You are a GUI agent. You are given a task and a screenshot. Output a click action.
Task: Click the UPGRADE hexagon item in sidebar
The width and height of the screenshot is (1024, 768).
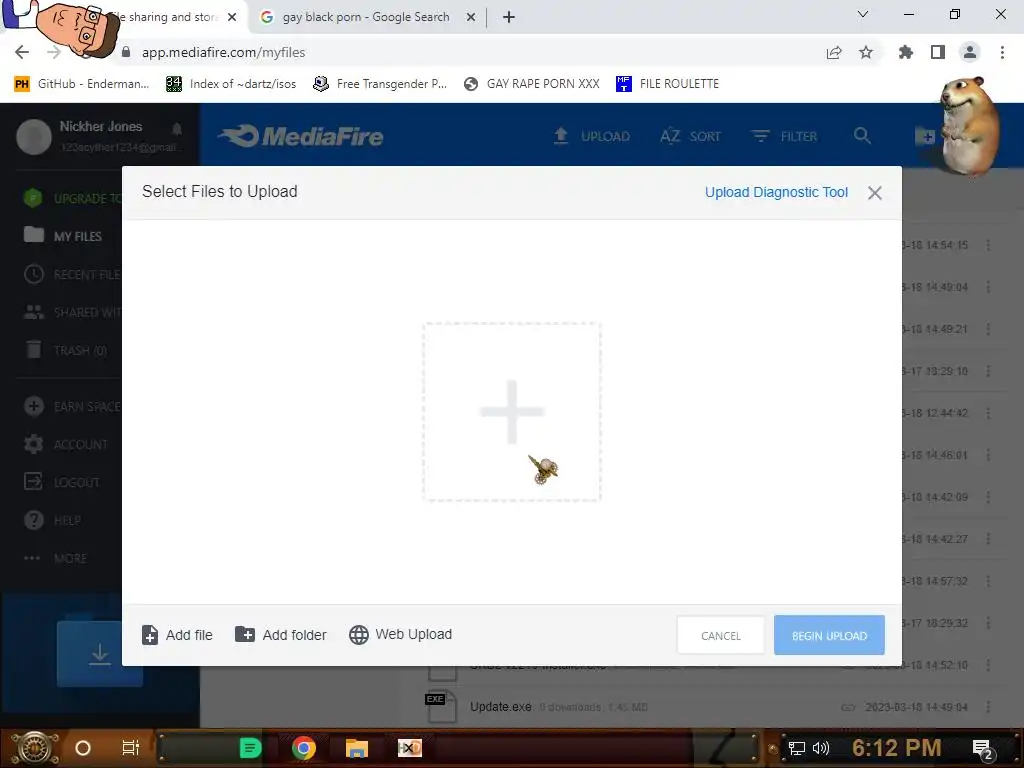click(72, 198)
